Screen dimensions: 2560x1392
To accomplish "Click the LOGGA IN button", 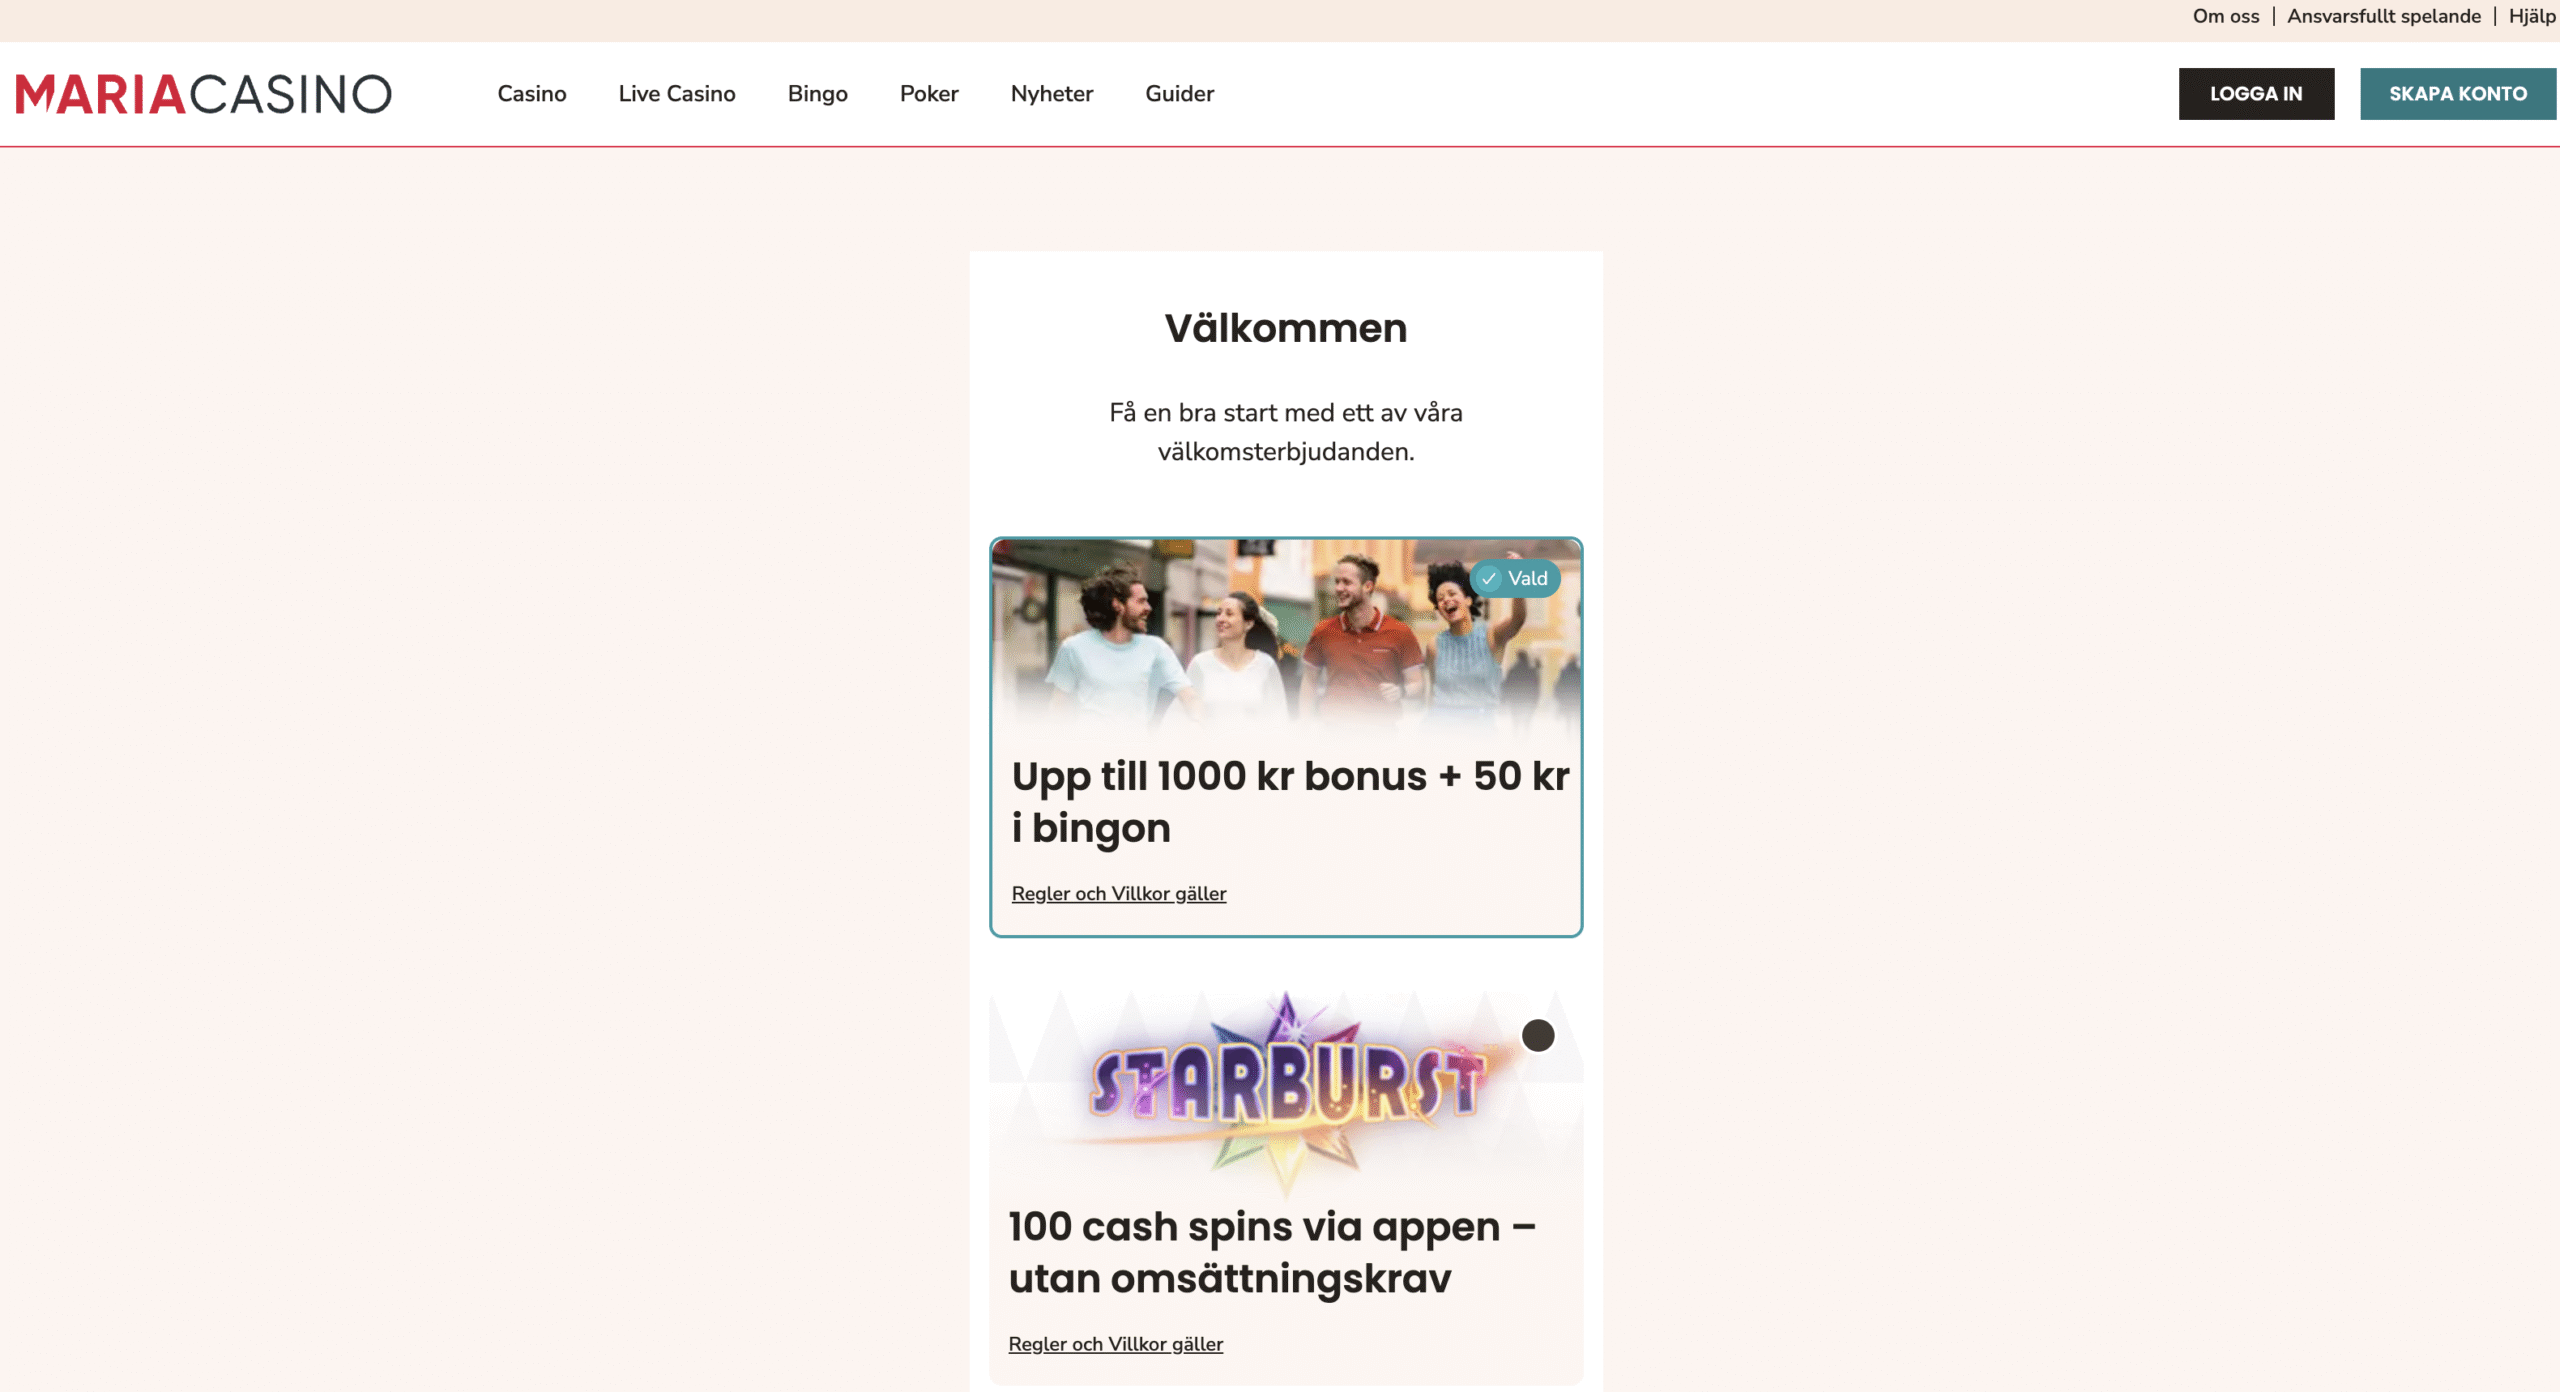I will [2256, 94].
